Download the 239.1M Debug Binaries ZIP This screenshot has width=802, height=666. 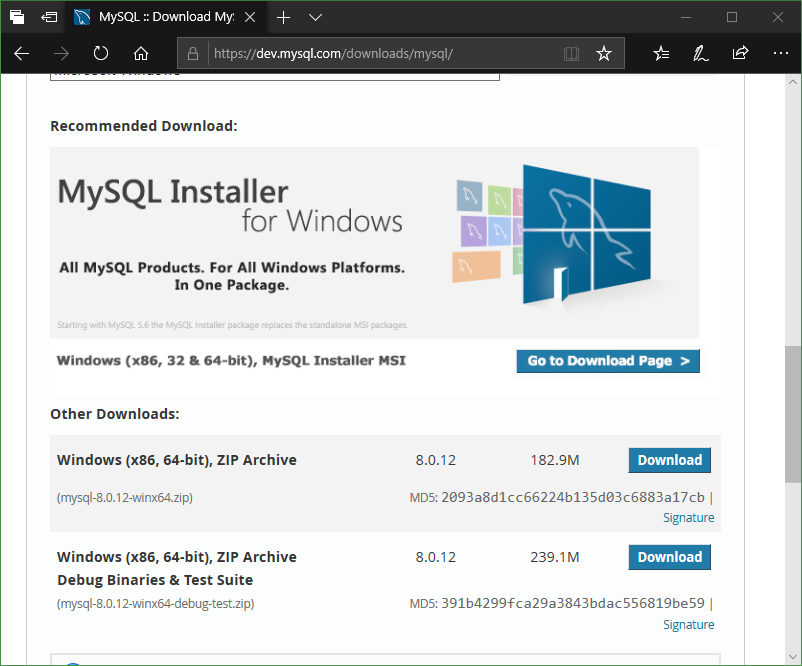pos(670,557)
